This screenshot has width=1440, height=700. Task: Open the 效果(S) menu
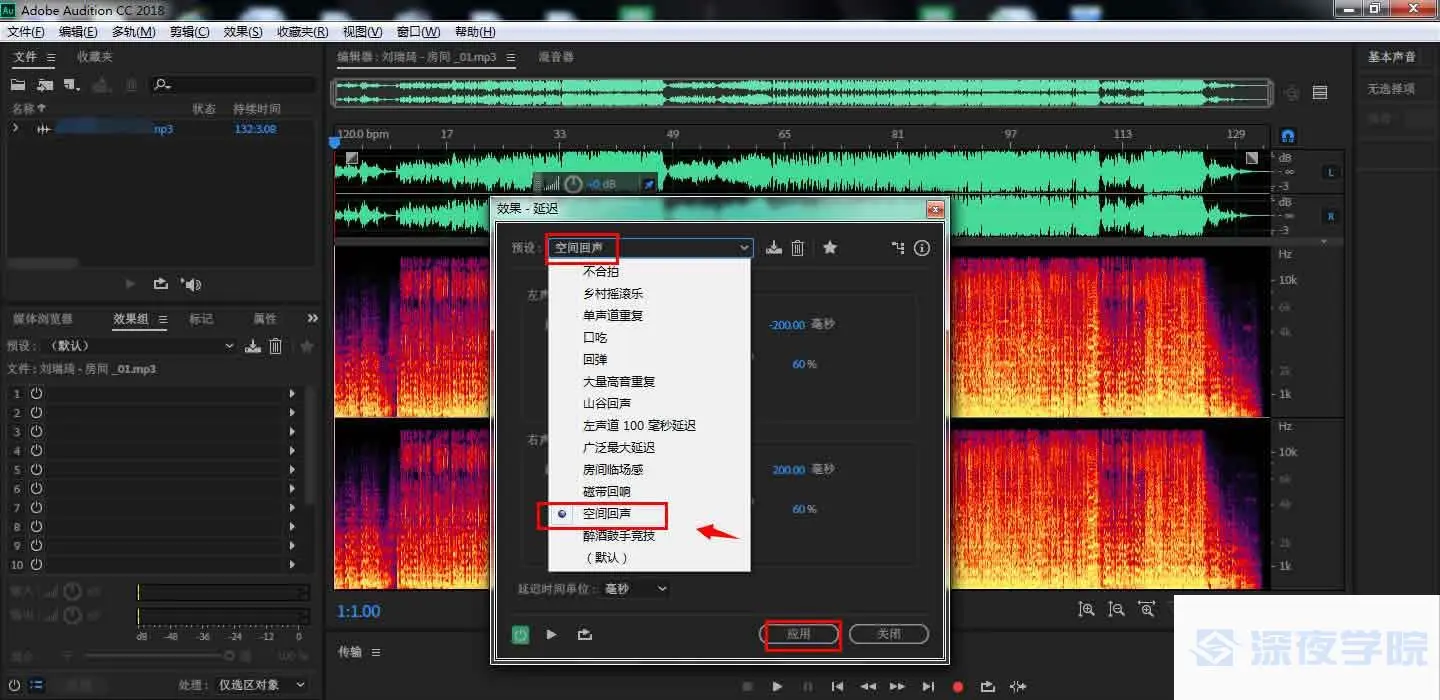(x=240, y=31)
